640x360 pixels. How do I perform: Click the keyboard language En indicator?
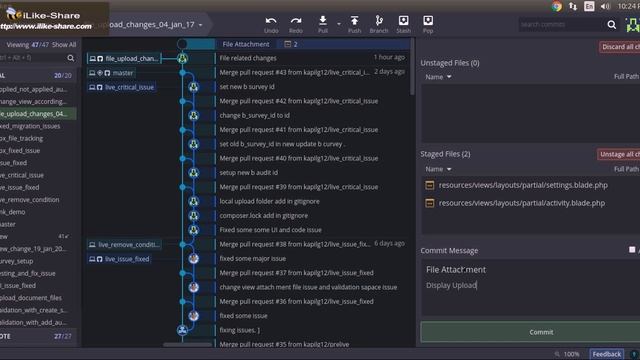coord(589,6)
